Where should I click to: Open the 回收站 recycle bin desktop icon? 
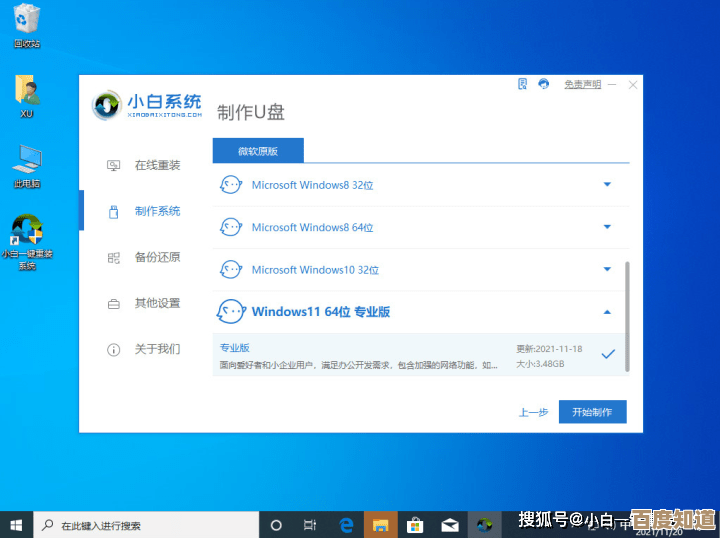tap(27, 25)
